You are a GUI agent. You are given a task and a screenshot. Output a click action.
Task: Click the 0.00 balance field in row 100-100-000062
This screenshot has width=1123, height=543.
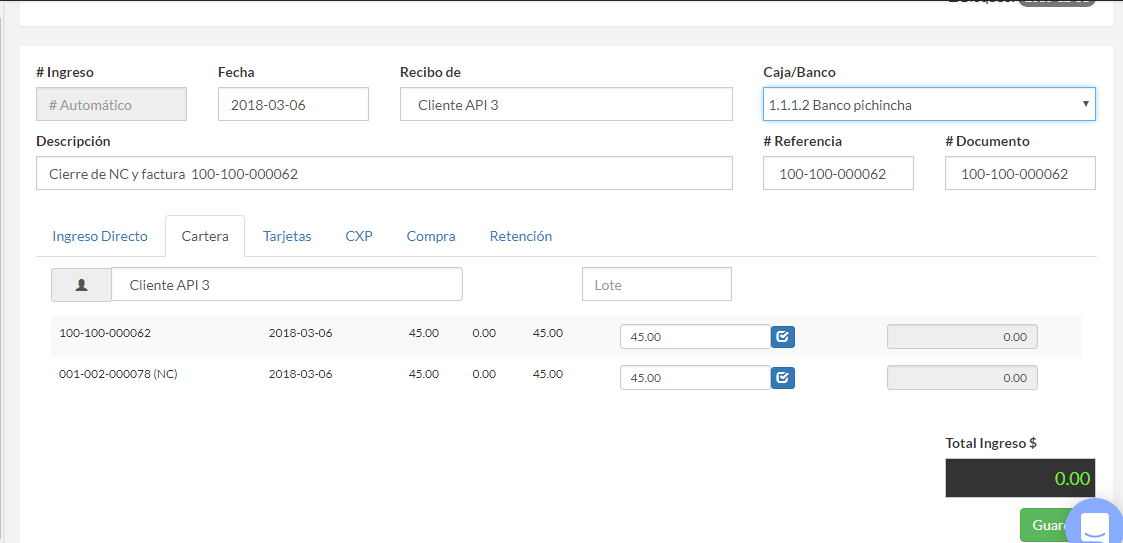(x=963, y=337)
